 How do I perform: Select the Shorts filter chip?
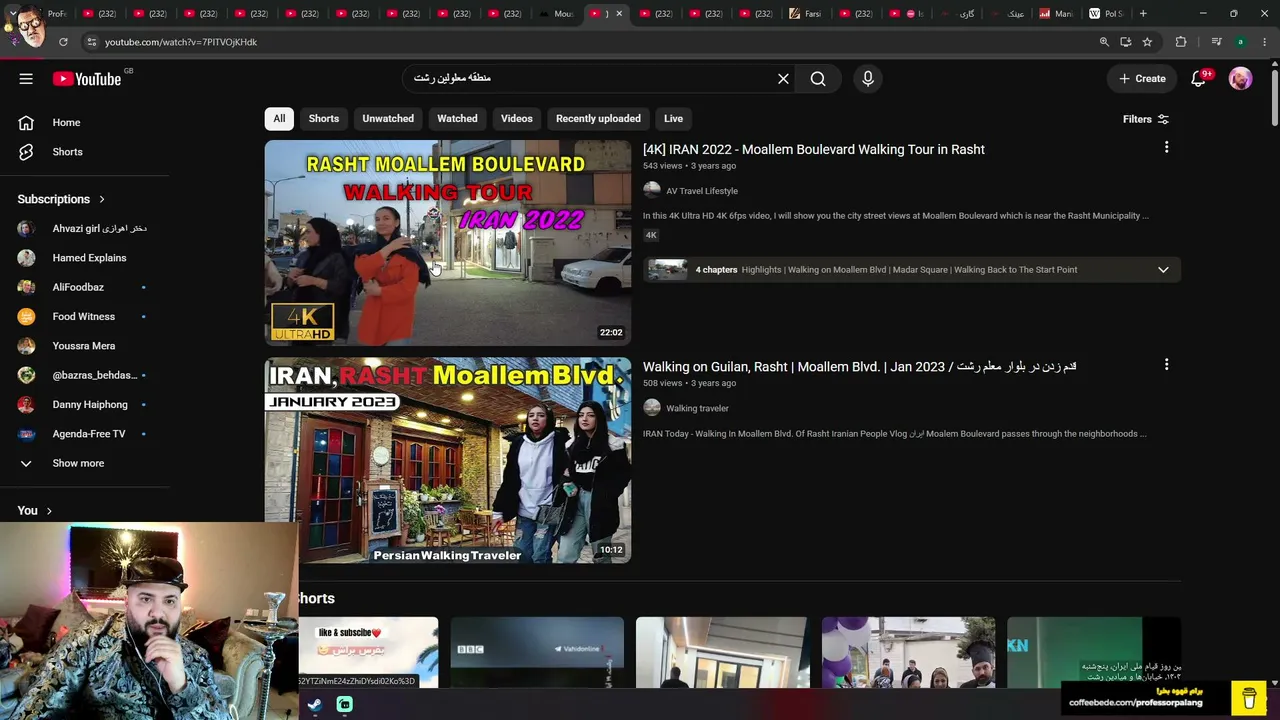tap(324, 119)
